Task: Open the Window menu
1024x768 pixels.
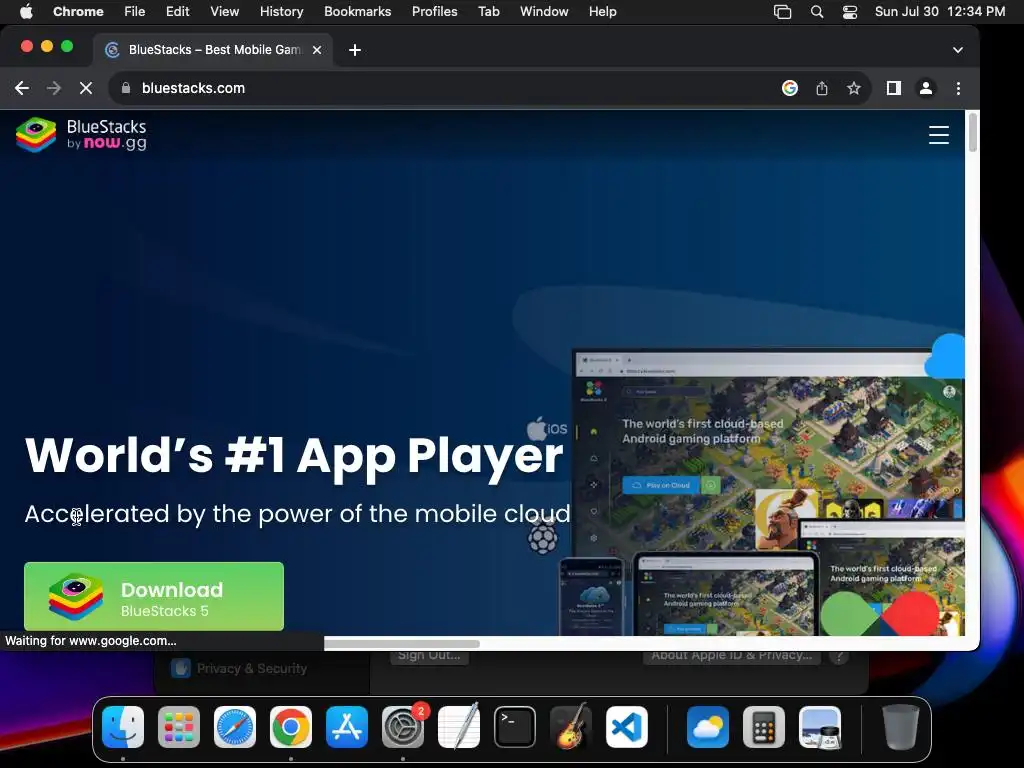Action: 544,12
